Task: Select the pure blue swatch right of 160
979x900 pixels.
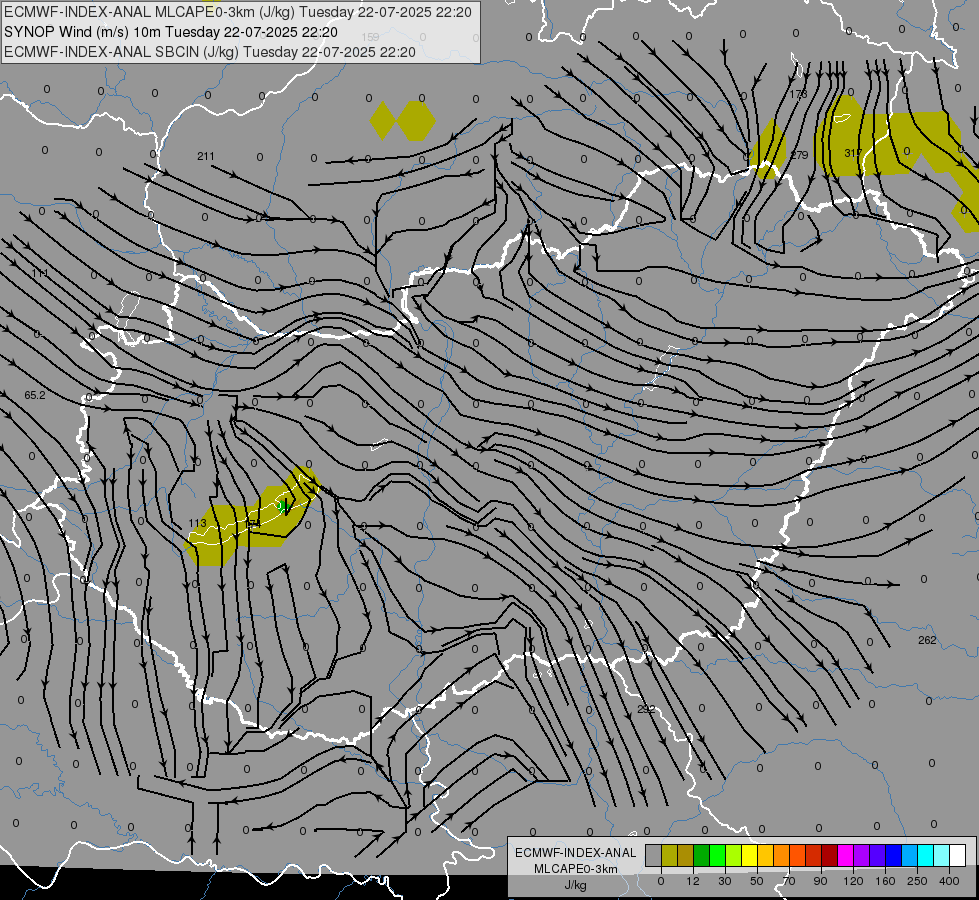Action: [x=893, y=855]
